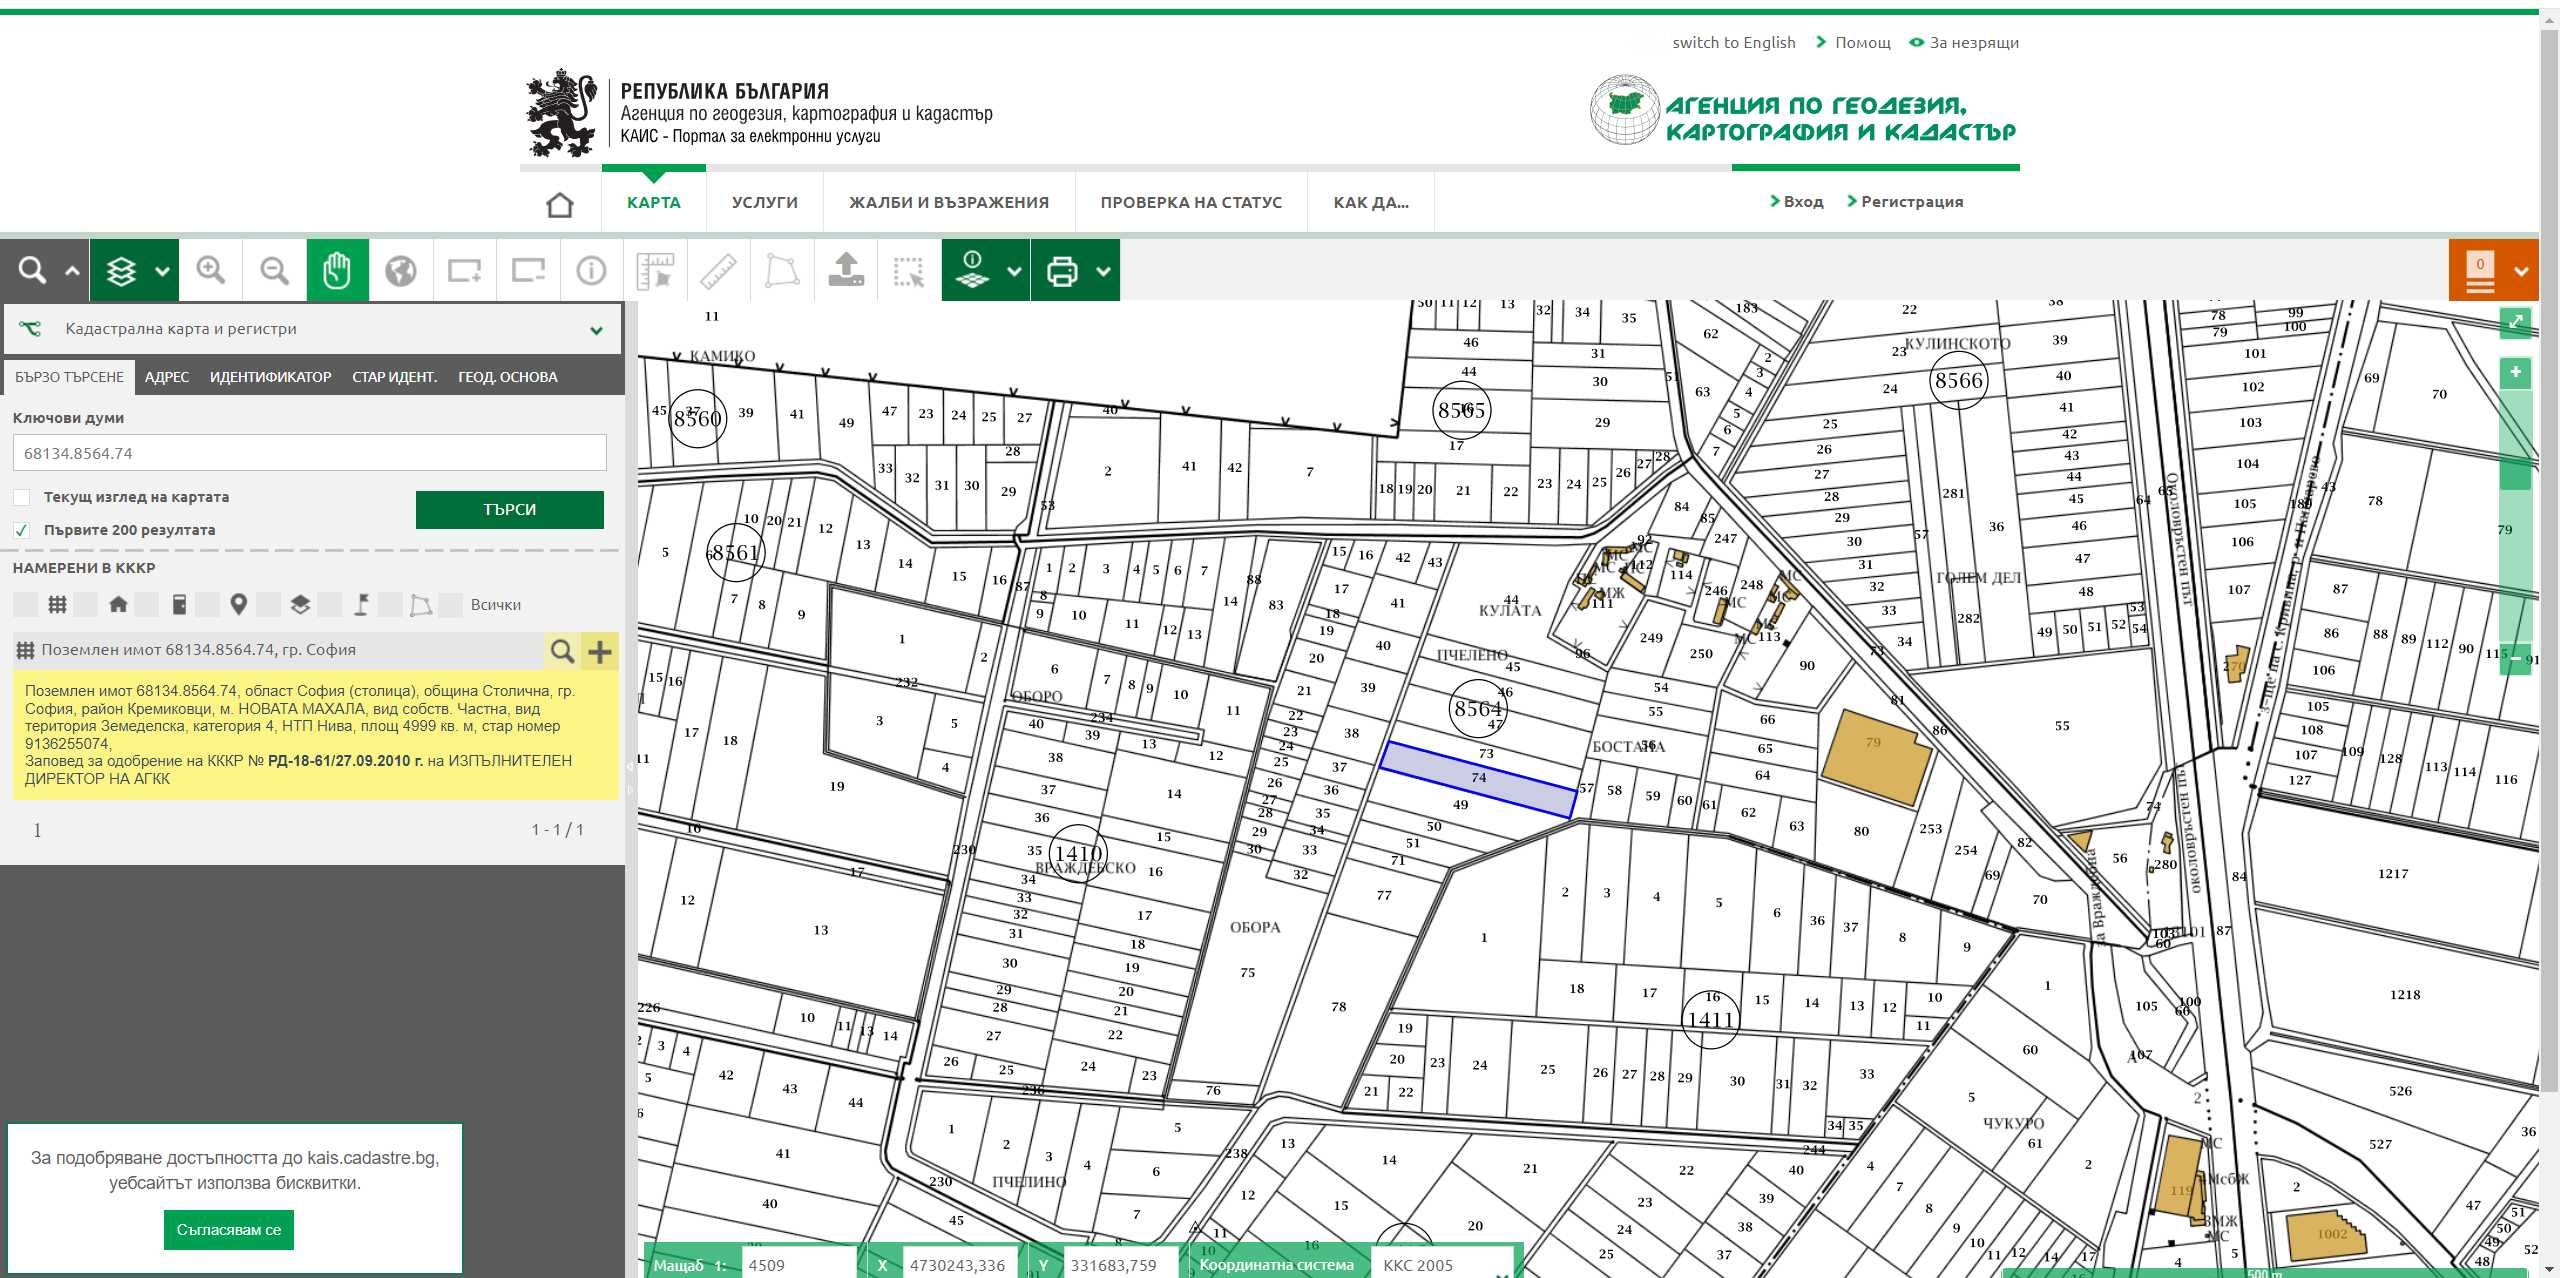Open the print options dropdown arrow
This screenshot has height=1278, width=2560.
click(1103, 271)
